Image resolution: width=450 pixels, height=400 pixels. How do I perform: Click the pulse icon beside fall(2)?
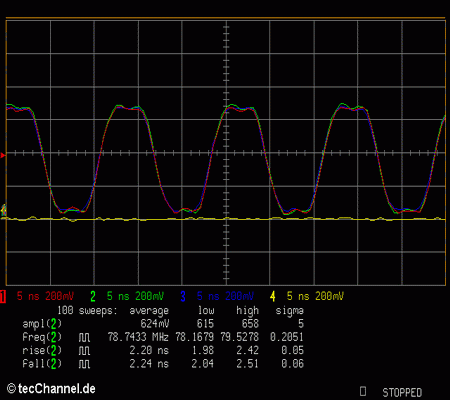coord(84,364)
